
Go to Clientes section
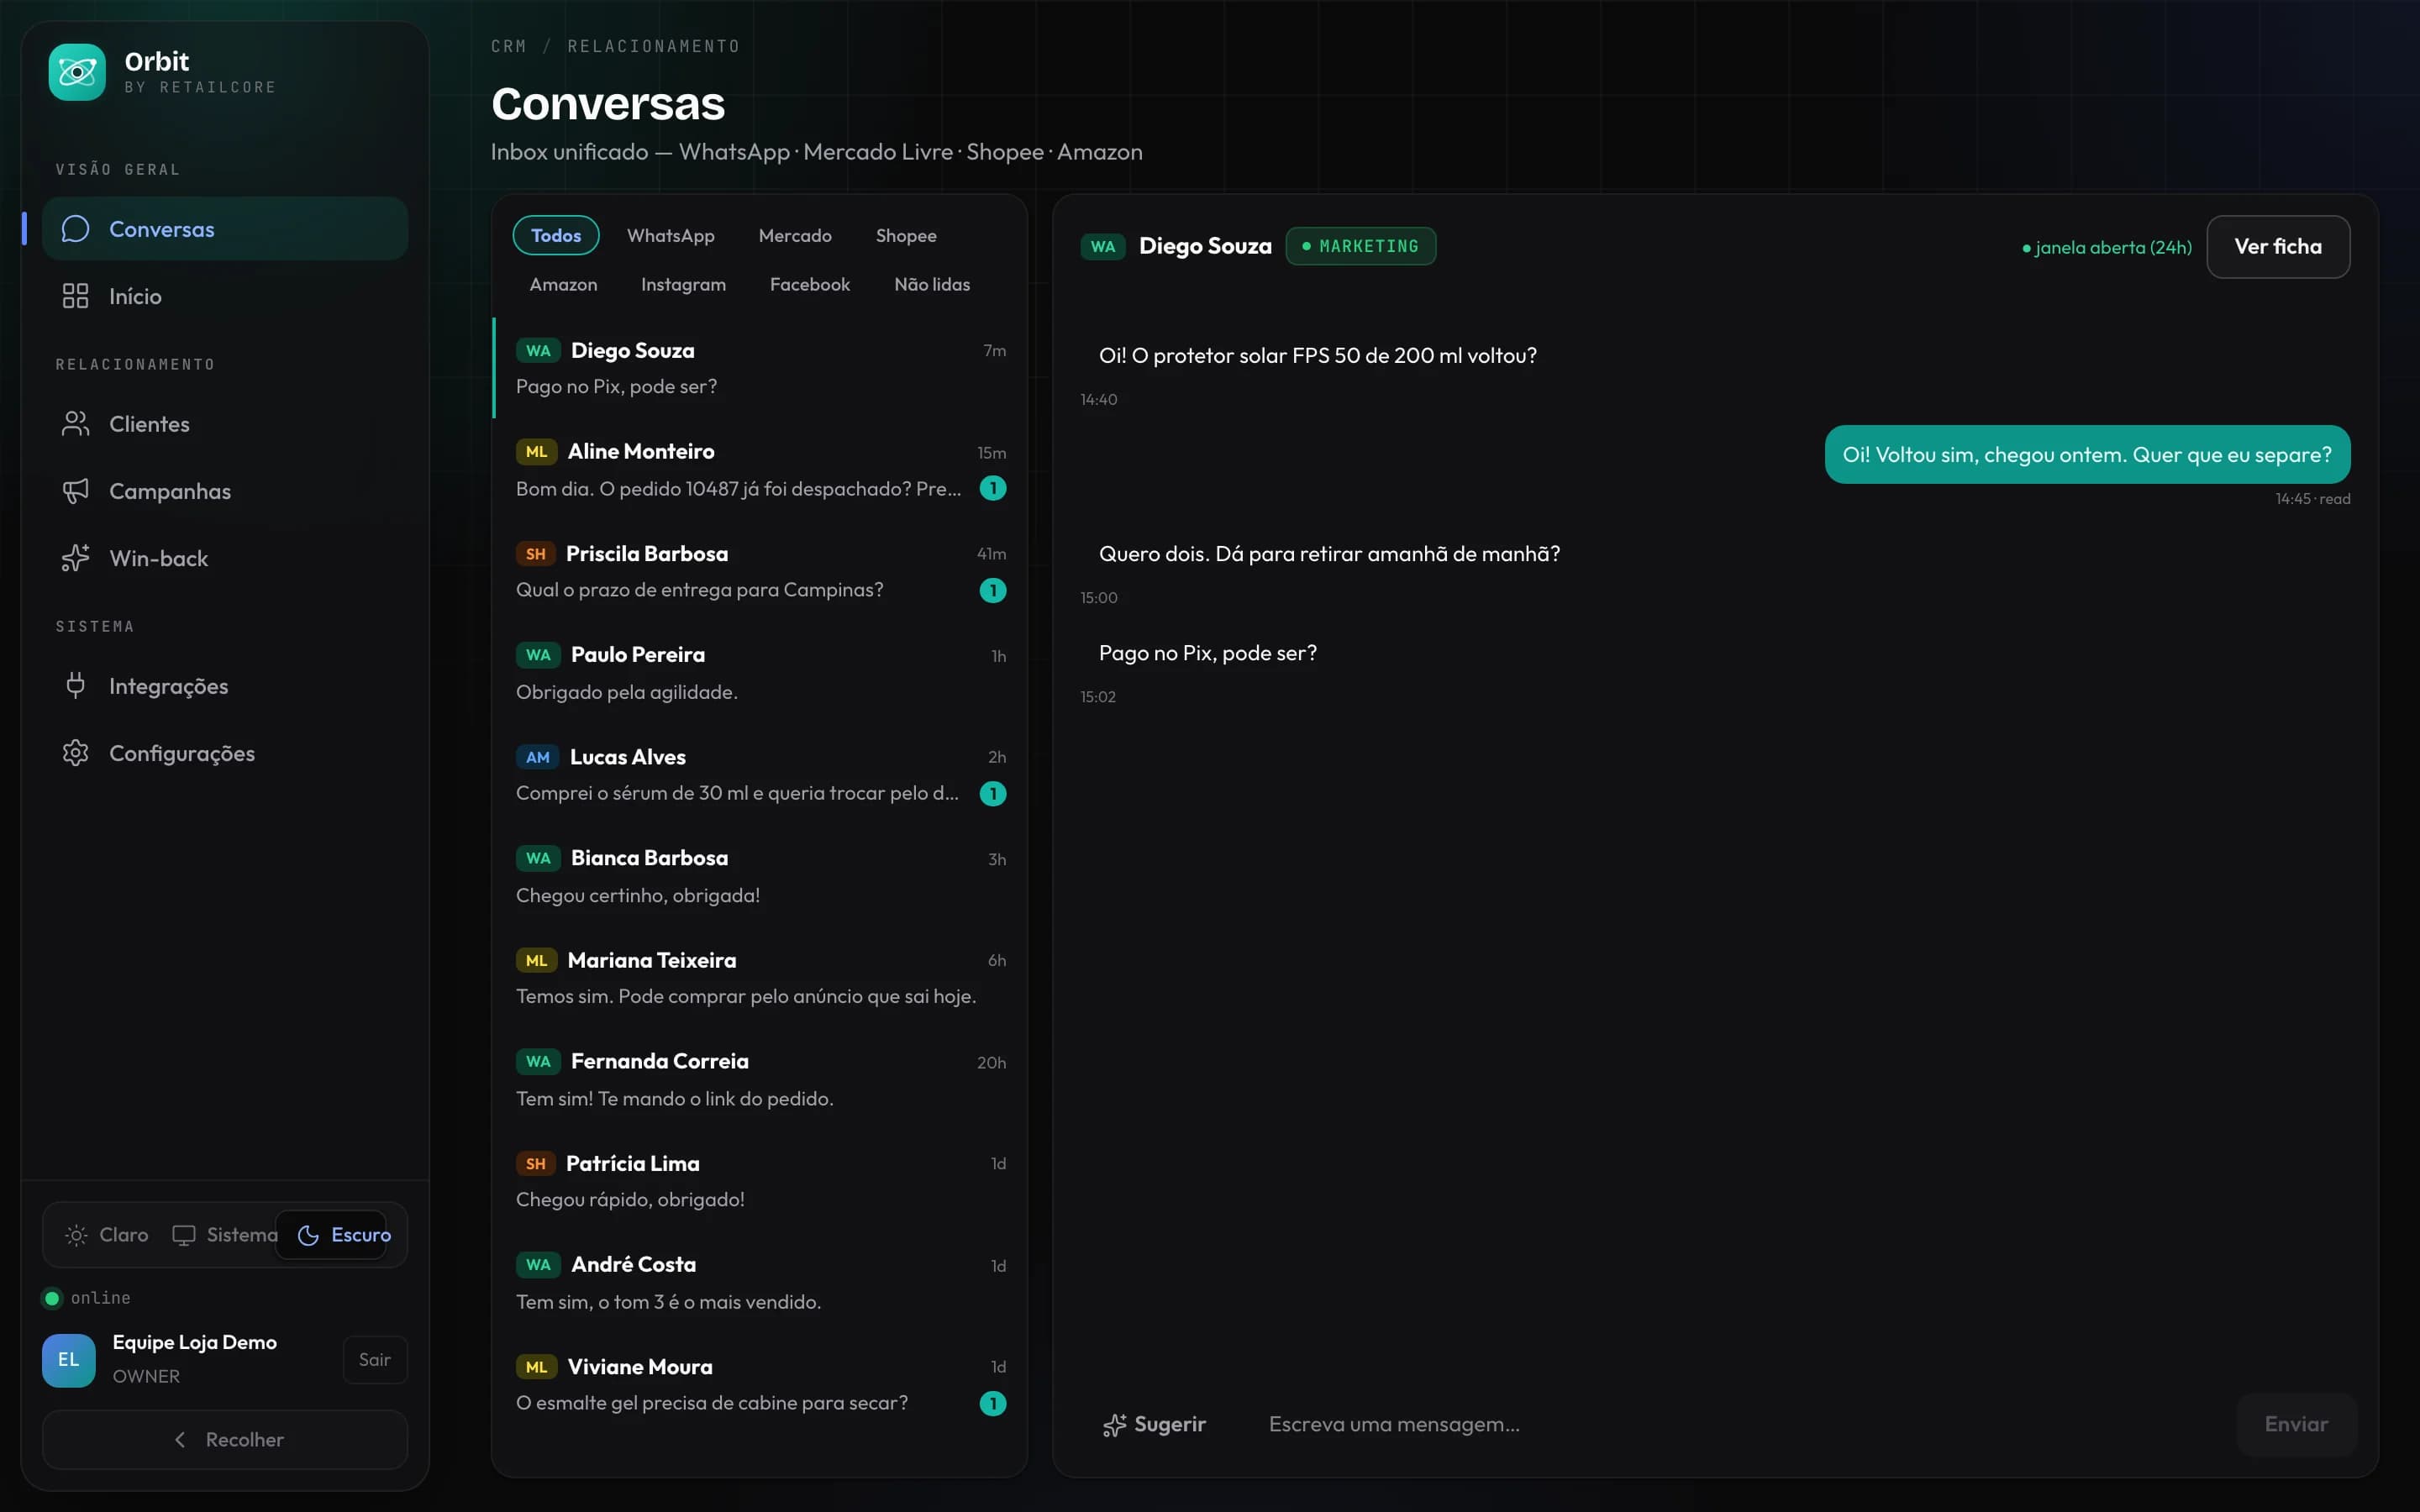225,424
